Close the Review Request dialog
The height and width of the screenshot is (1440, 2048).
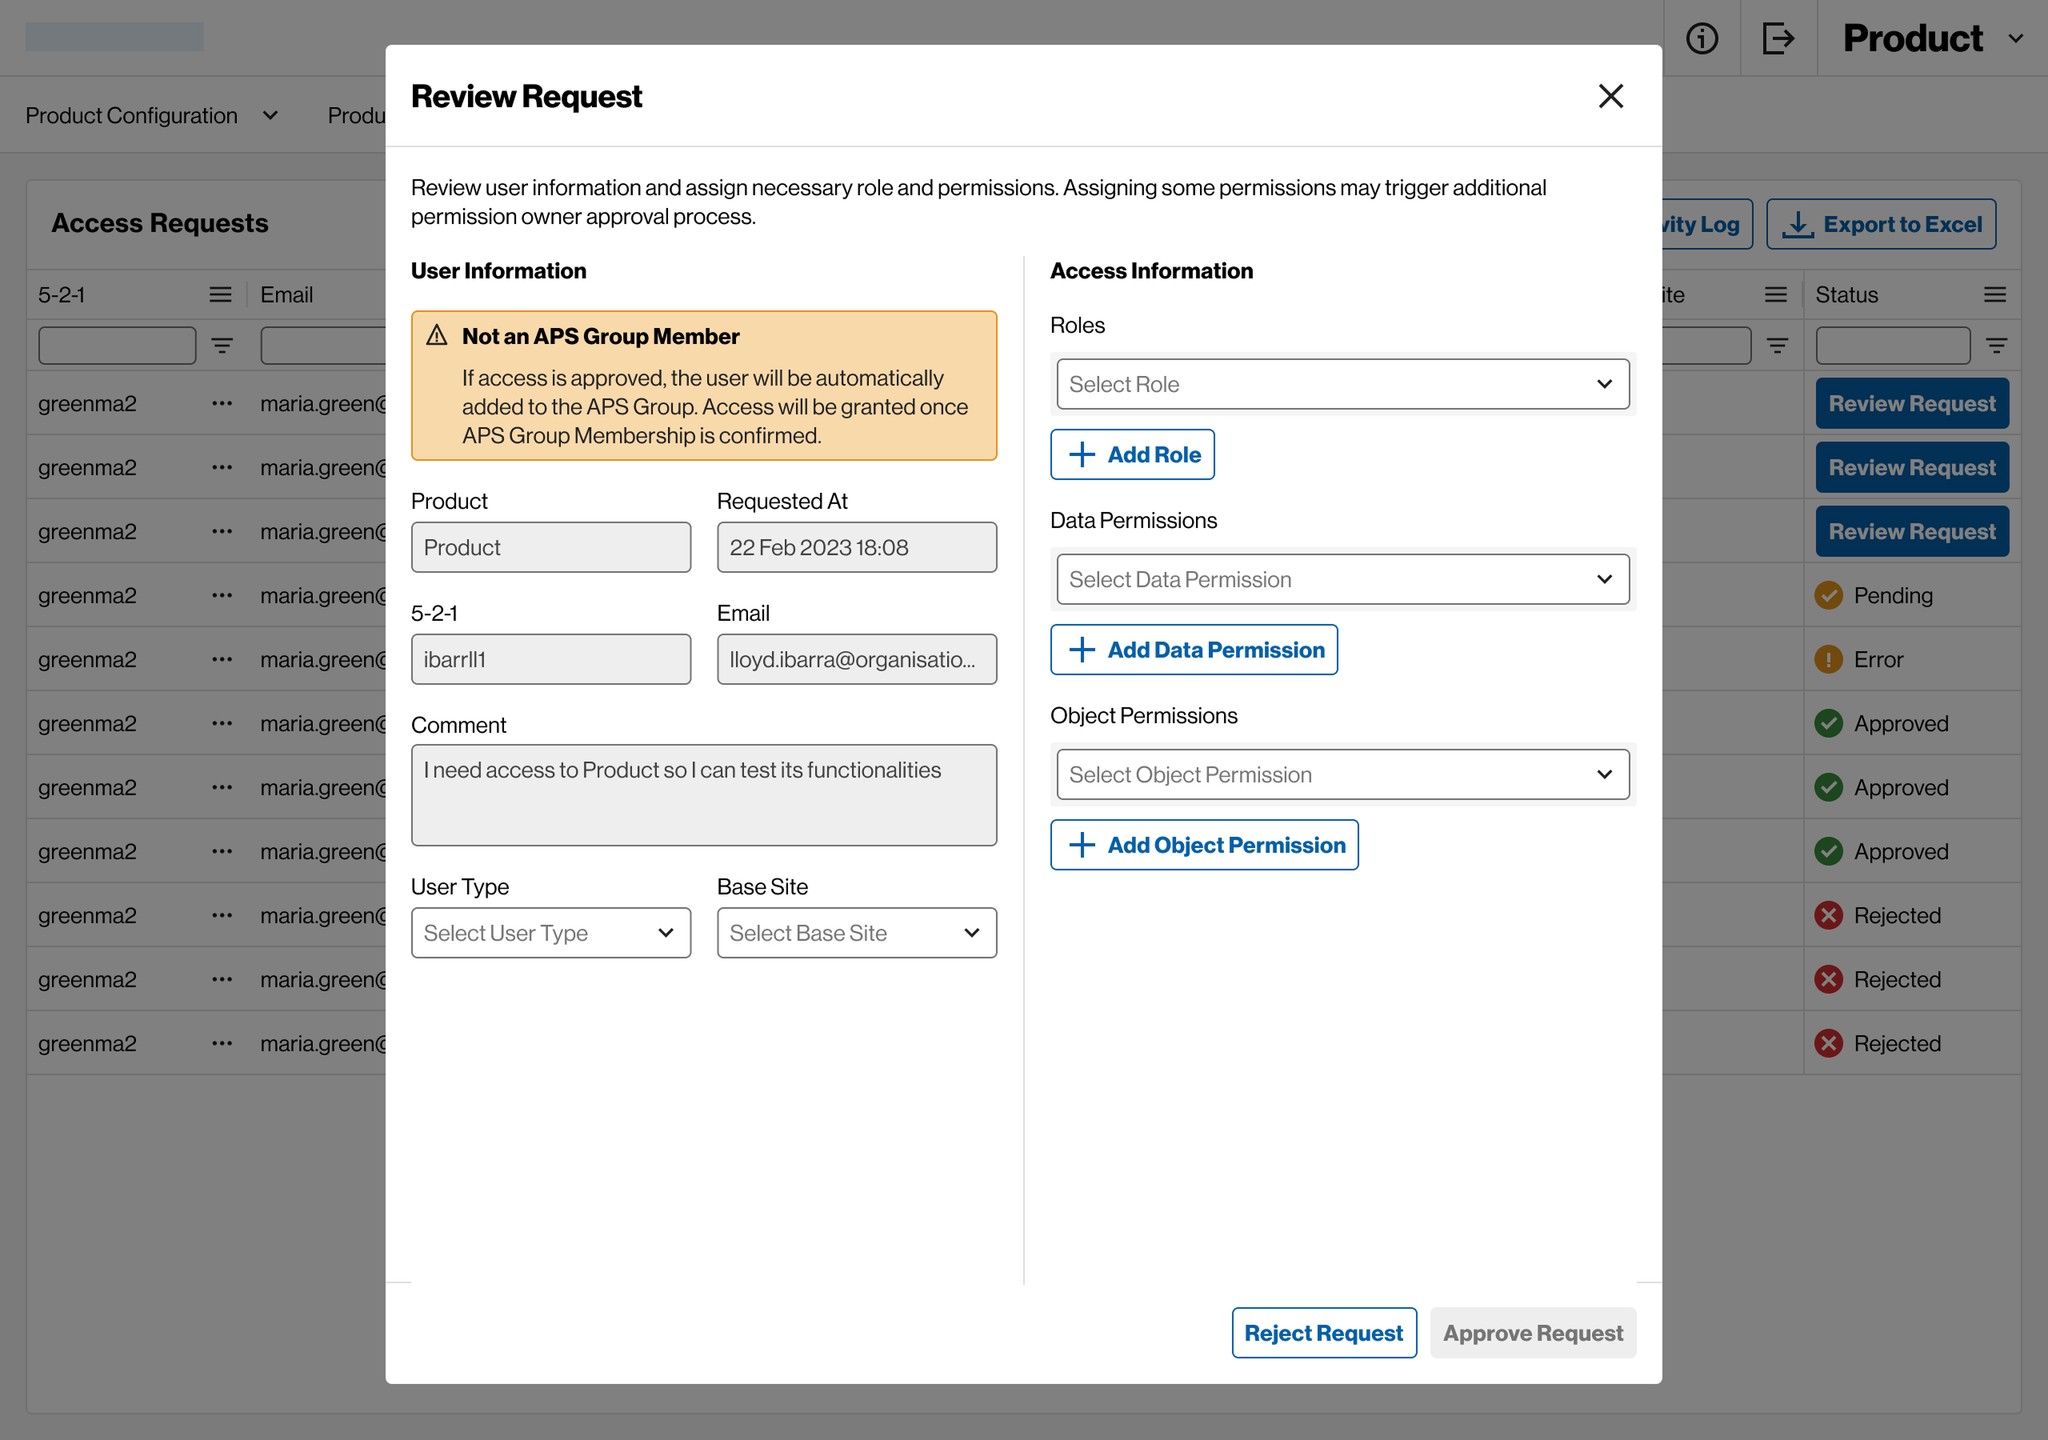coord(1610,96)
